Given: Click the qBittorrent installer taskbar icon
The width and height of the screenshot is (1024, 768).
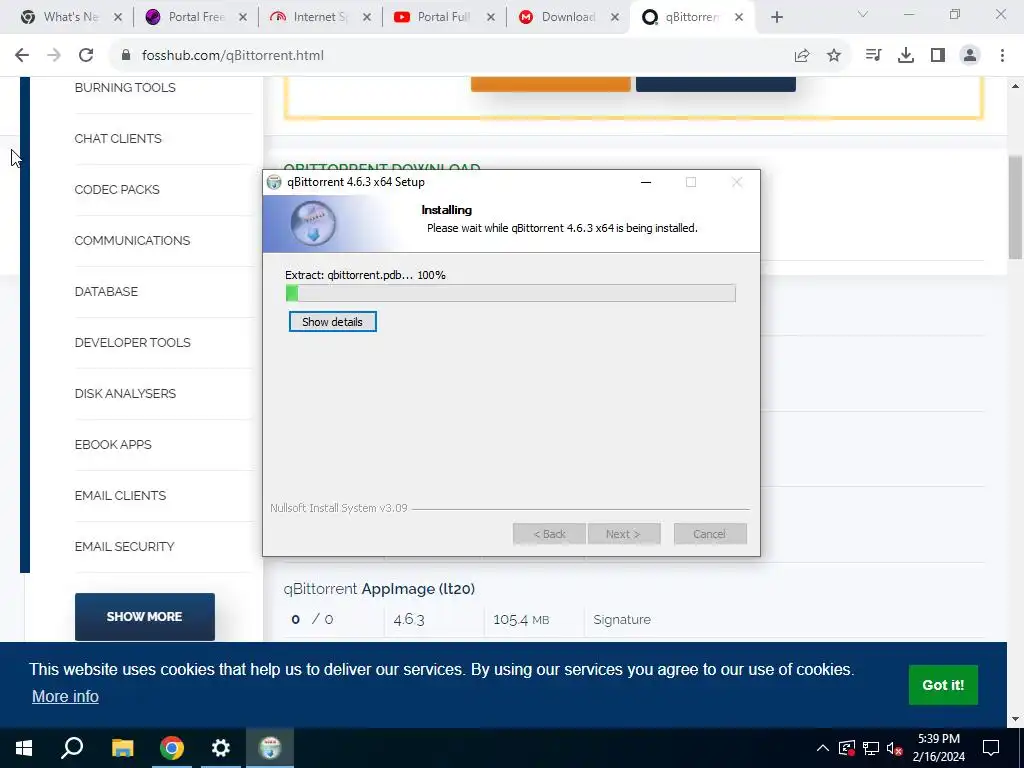Looking at the screenshot, I should [270, 748].
